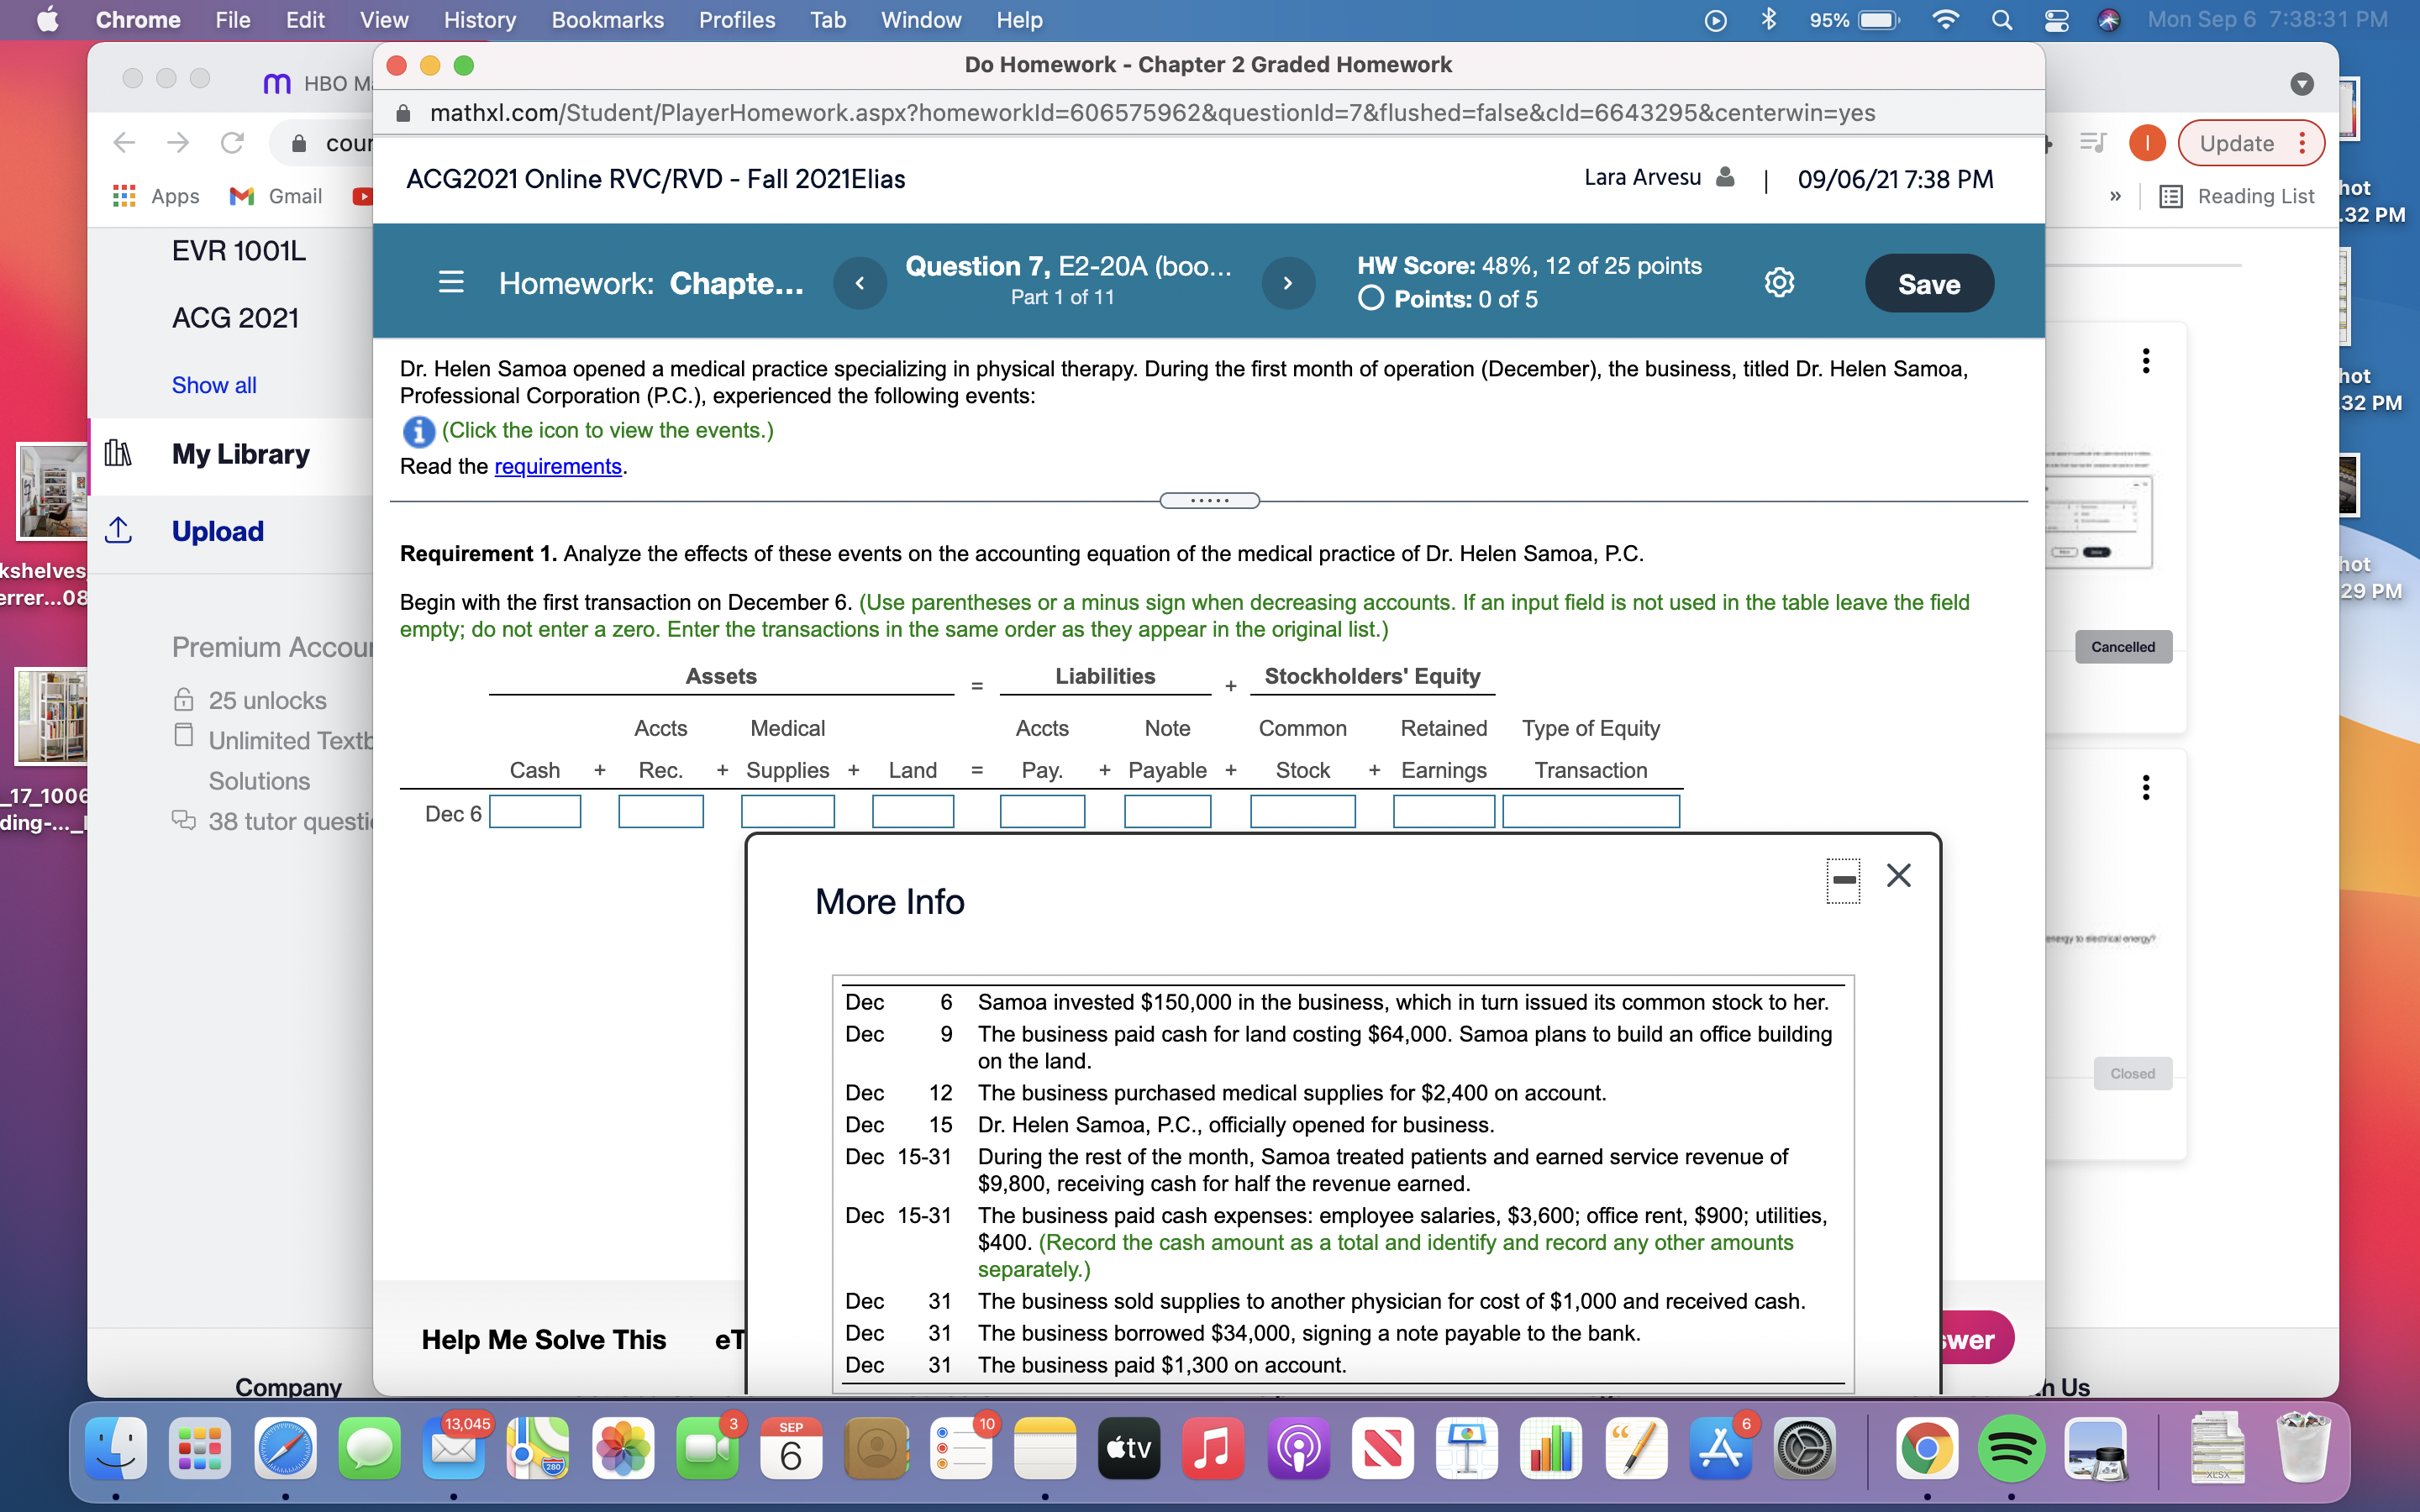The height and width of the screenshot is (1512, 2420).
Task: Open the overflow menu beside Update
Action: coord(2304,143)
